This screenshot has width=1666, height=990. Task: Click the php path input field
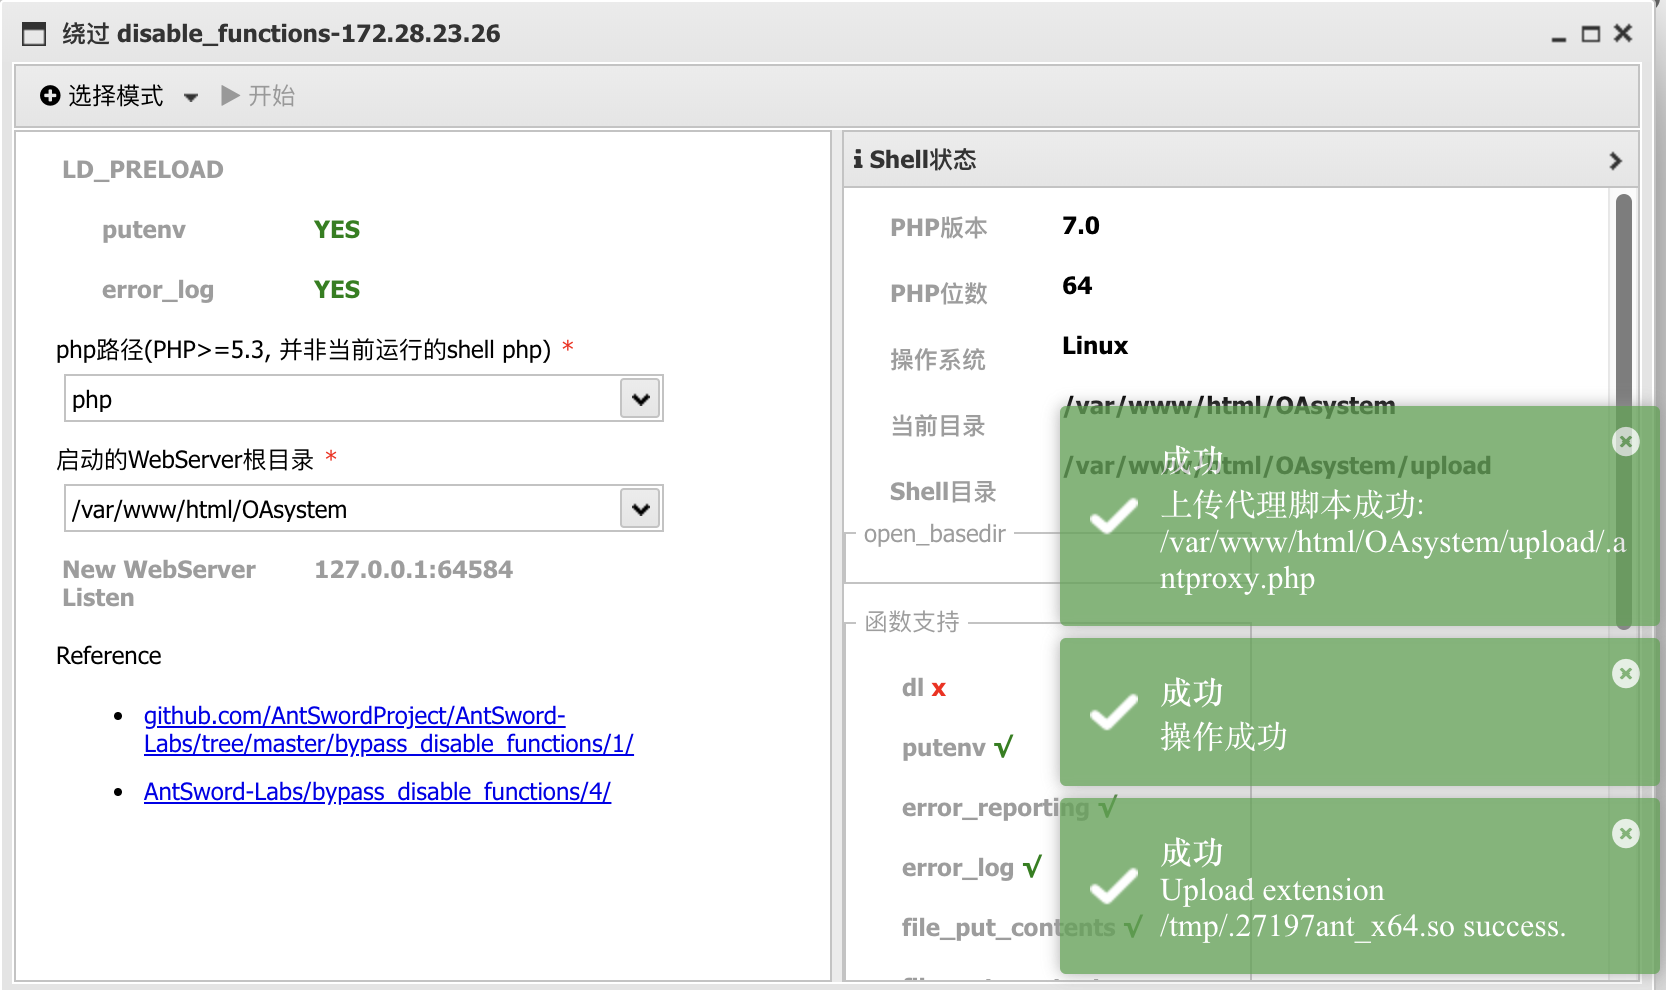tap(343, 399)
